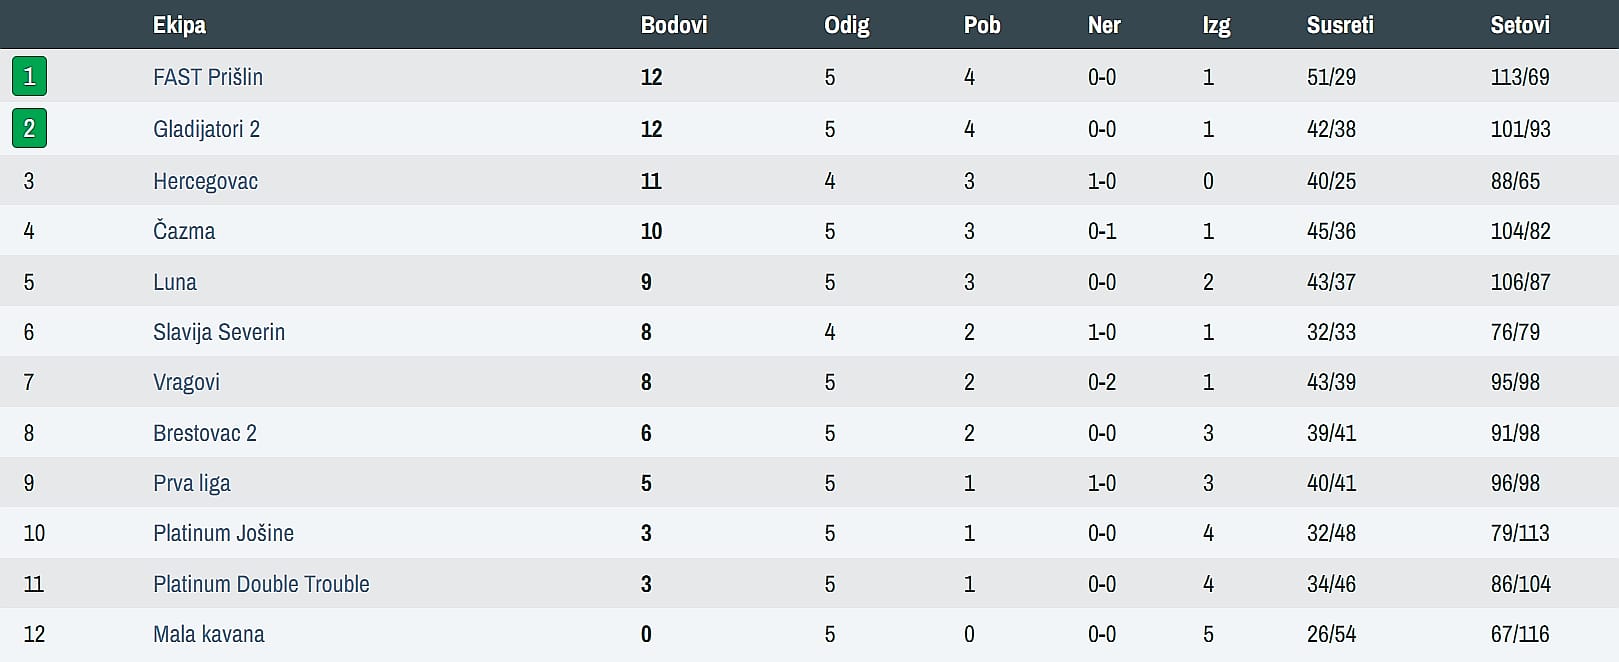
Task: Open the Prva liga team page
Action: [x=191, y=483]
